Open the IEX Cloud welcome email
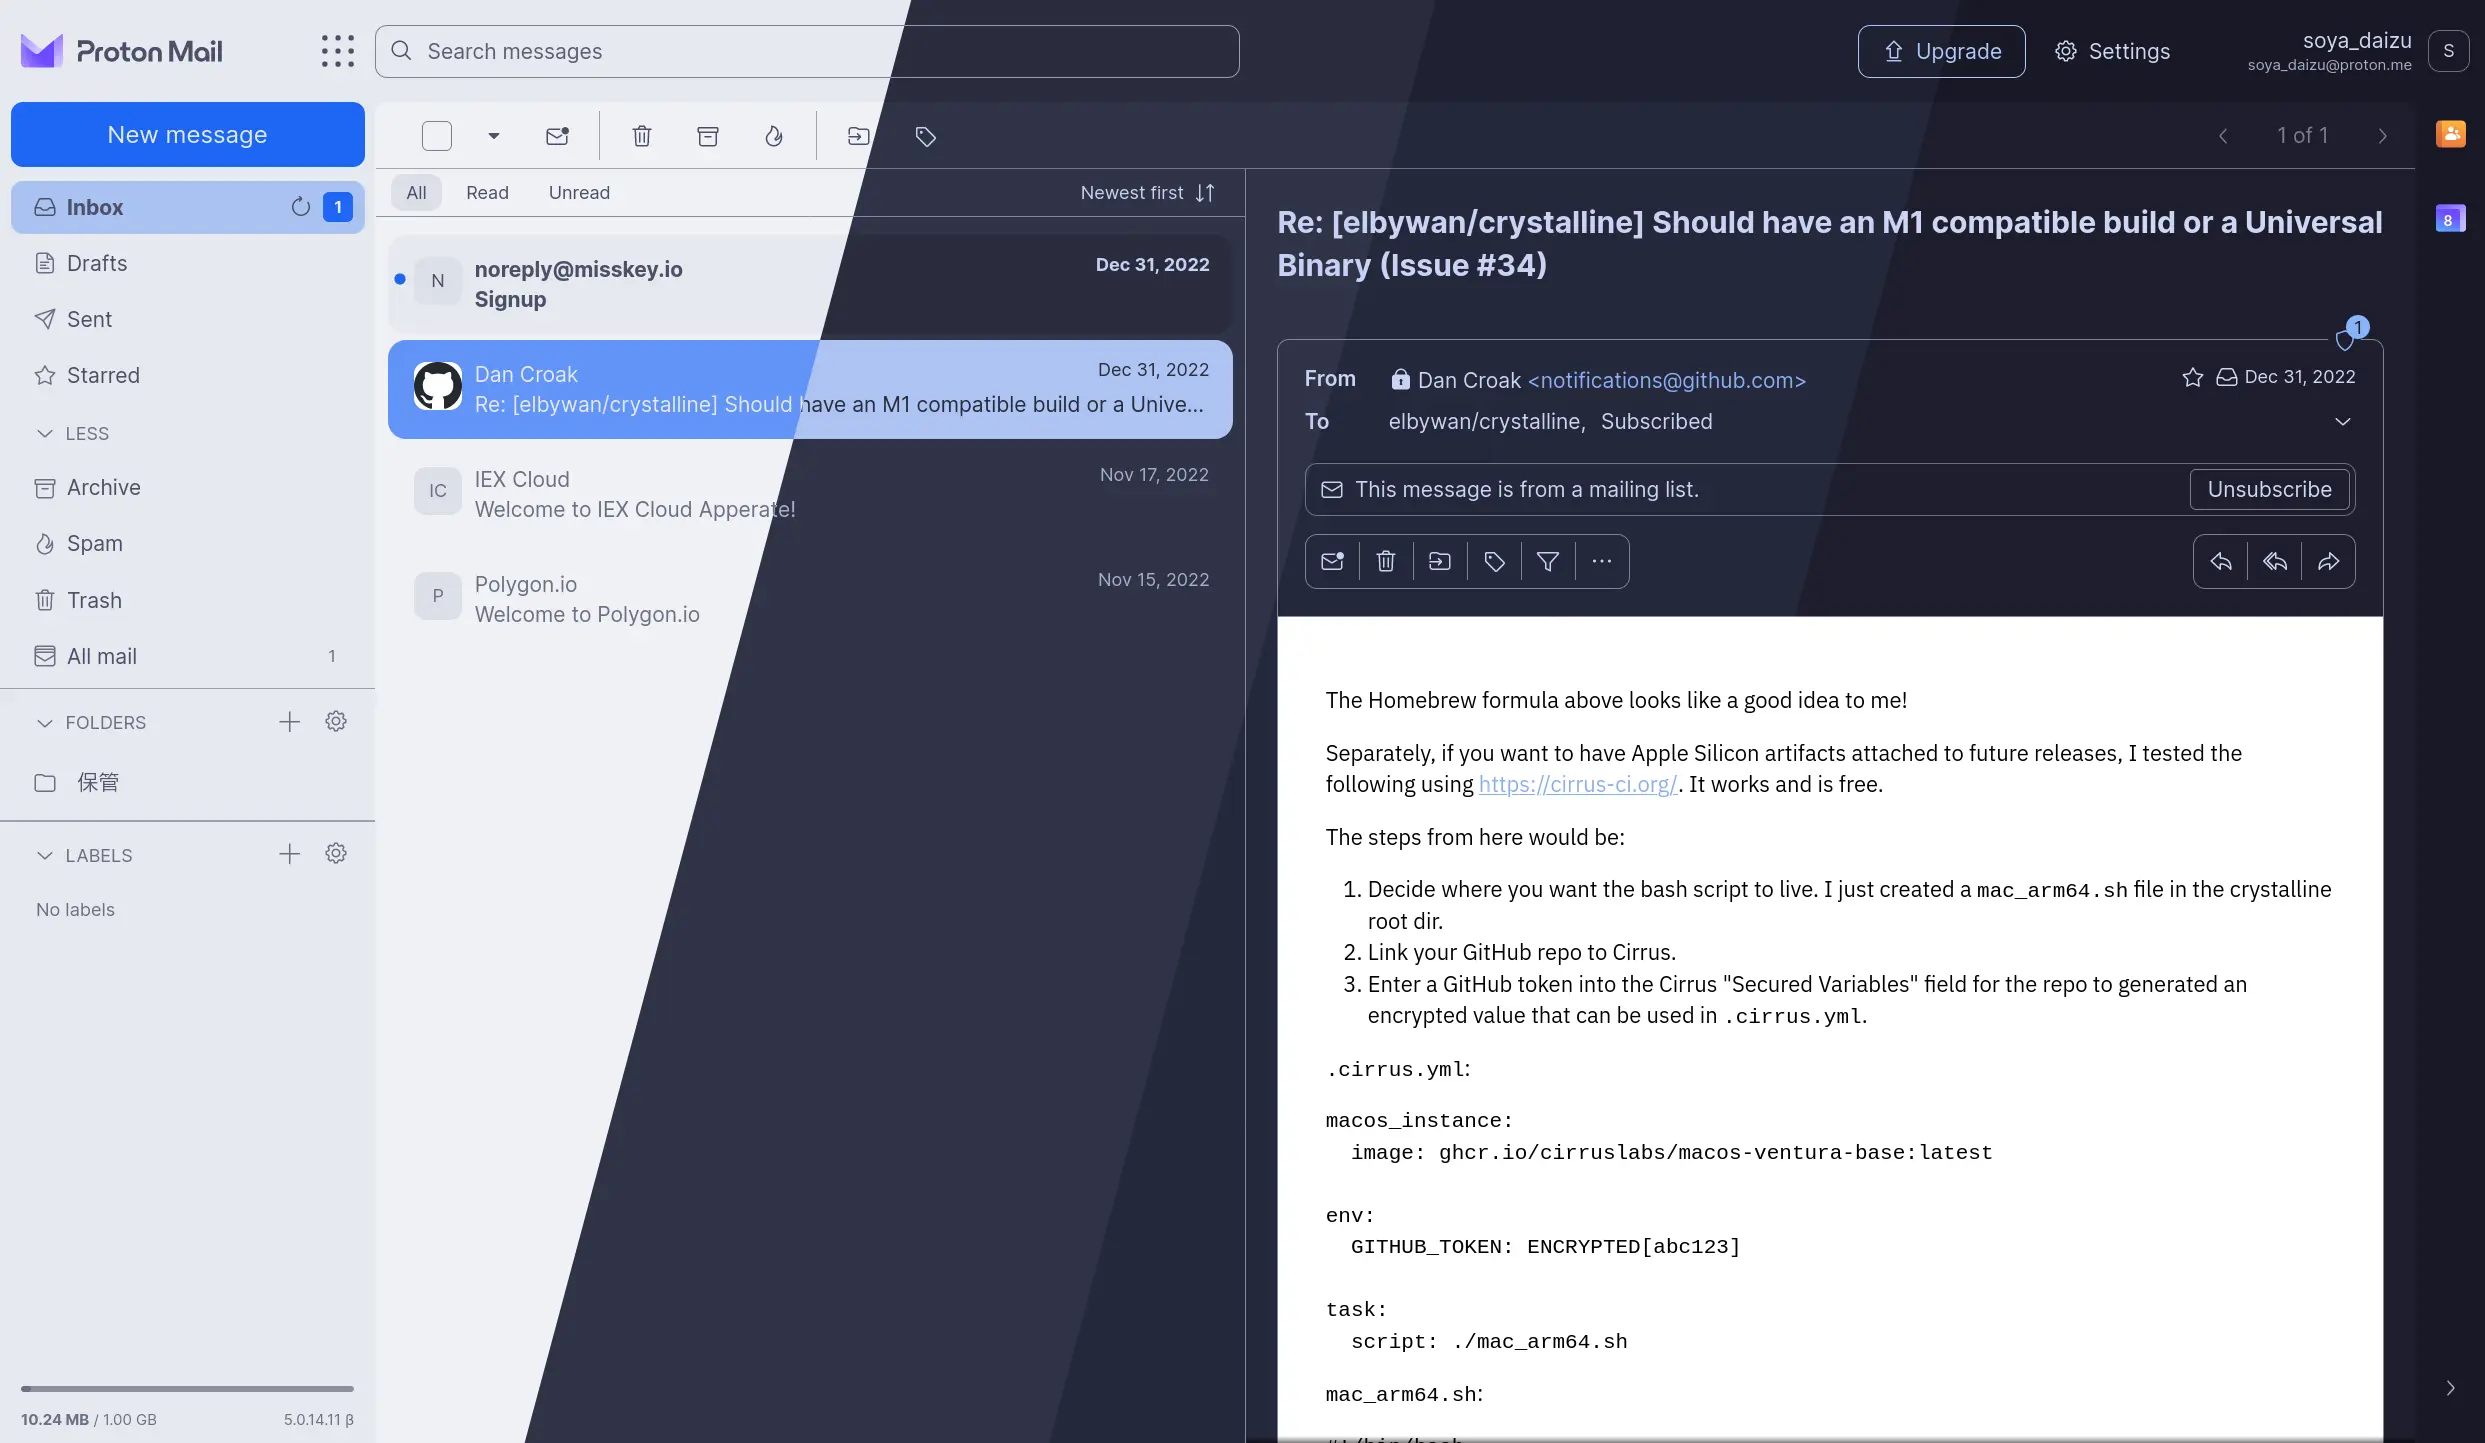 tap(810, 494)
